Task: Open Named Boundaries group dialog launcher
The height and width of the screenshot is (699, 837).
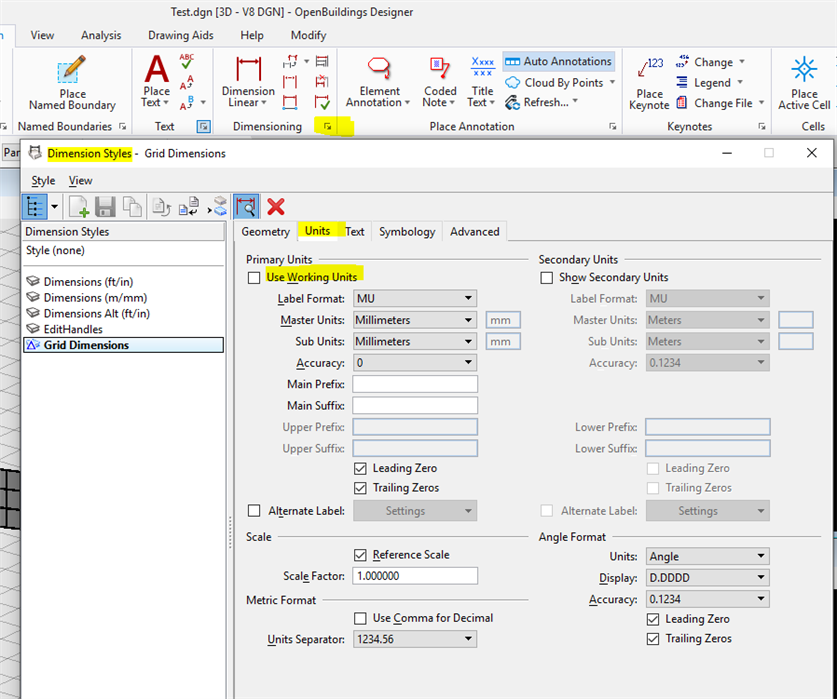Action: (122, 127)
